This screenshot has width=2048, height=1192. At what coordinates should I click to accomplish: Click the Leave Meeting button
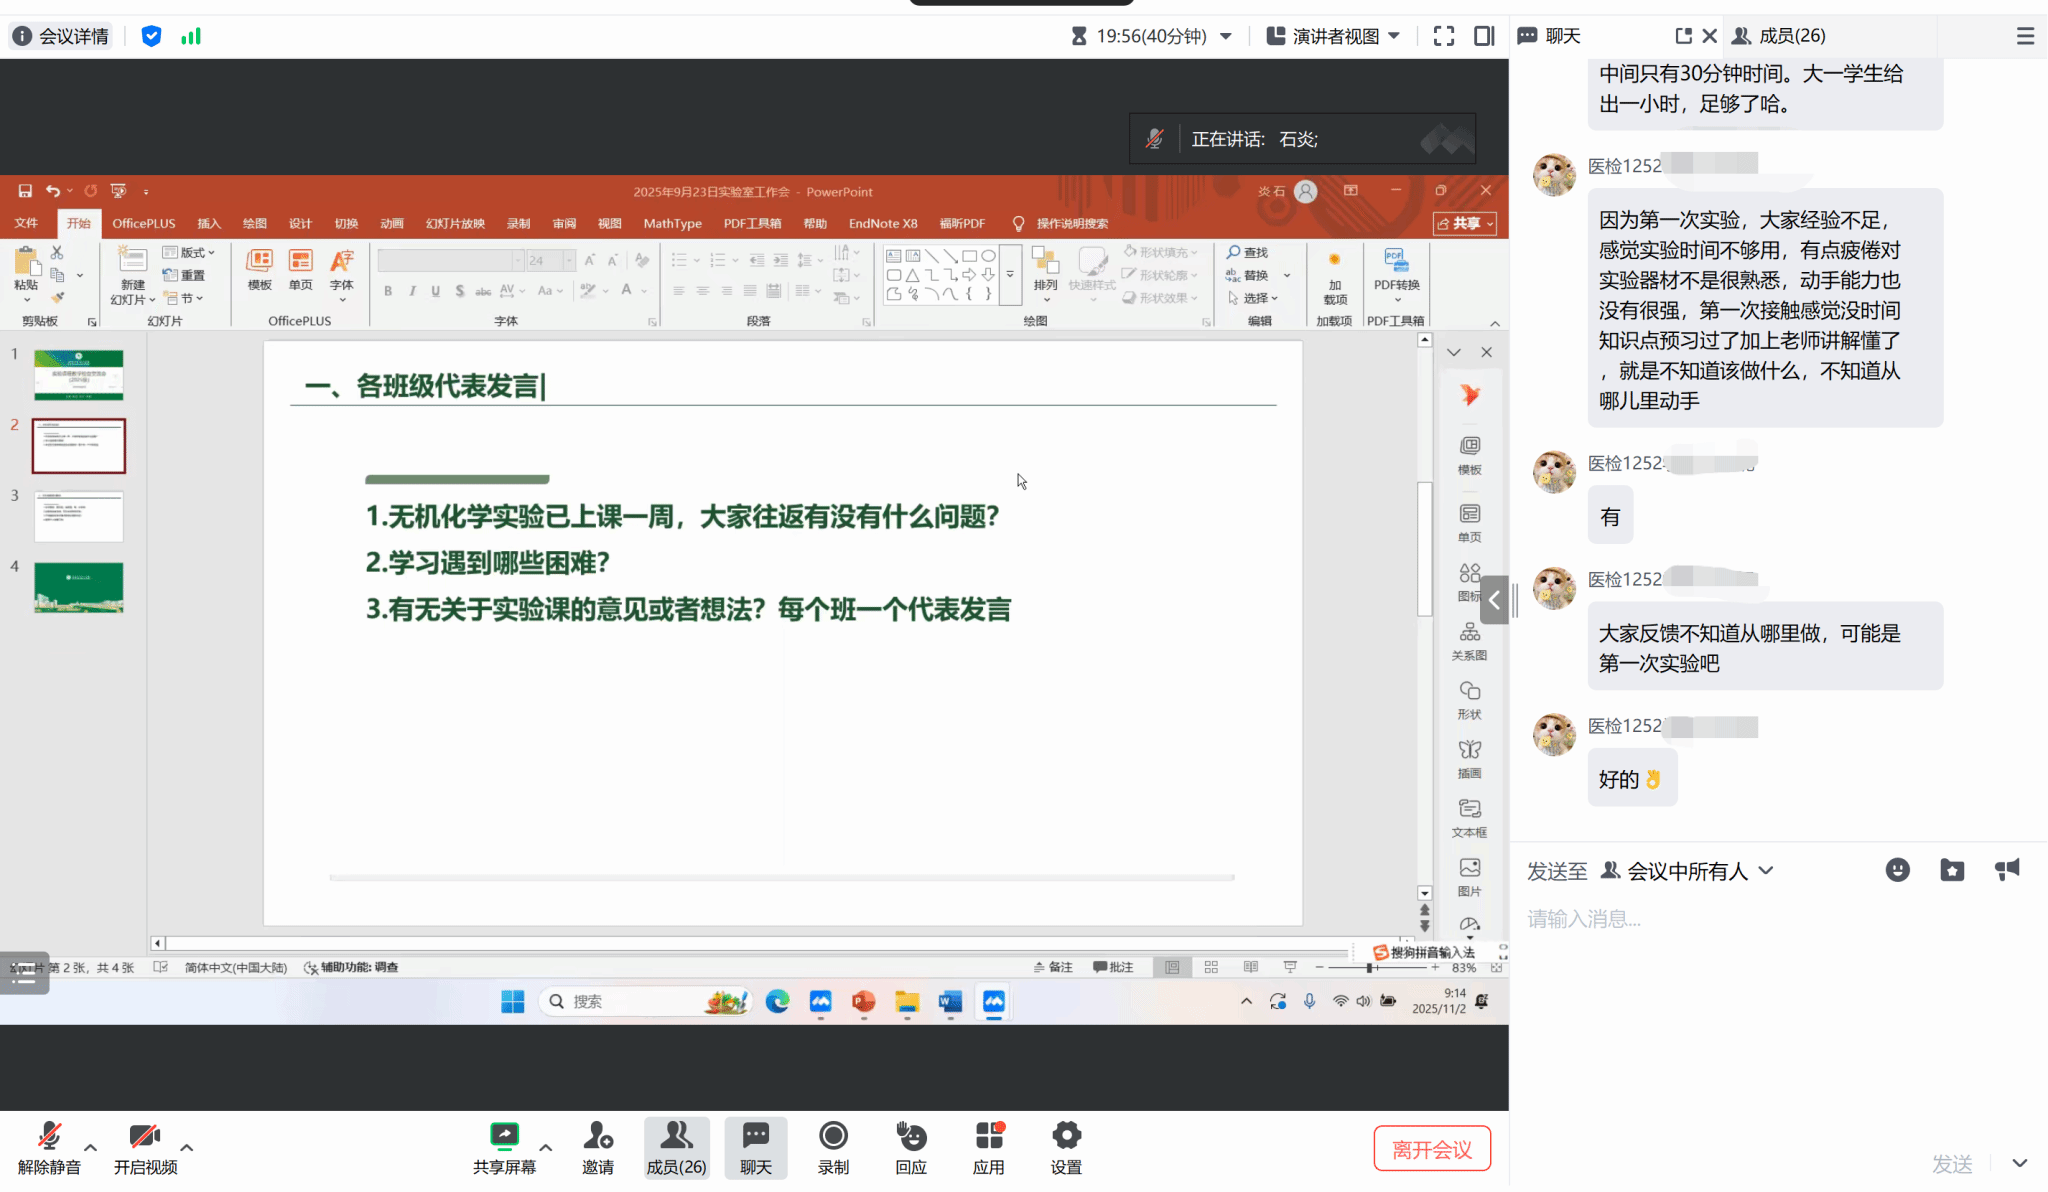(x=1431, y=1149)
